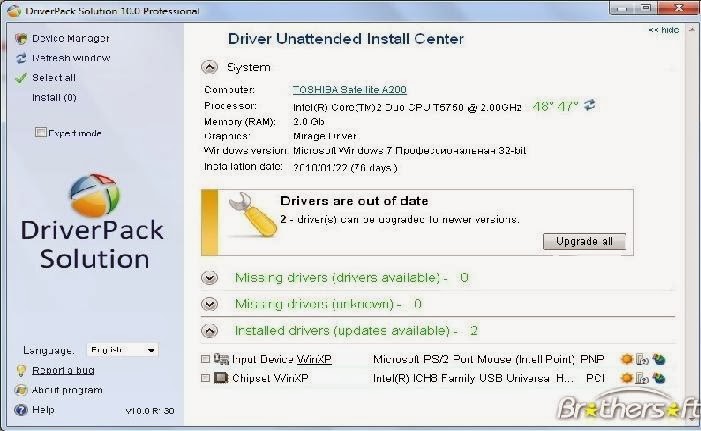Click the green globe icon in Input Device row
The height and width of the screenshot is (431, 701).
tap(659, 359)
